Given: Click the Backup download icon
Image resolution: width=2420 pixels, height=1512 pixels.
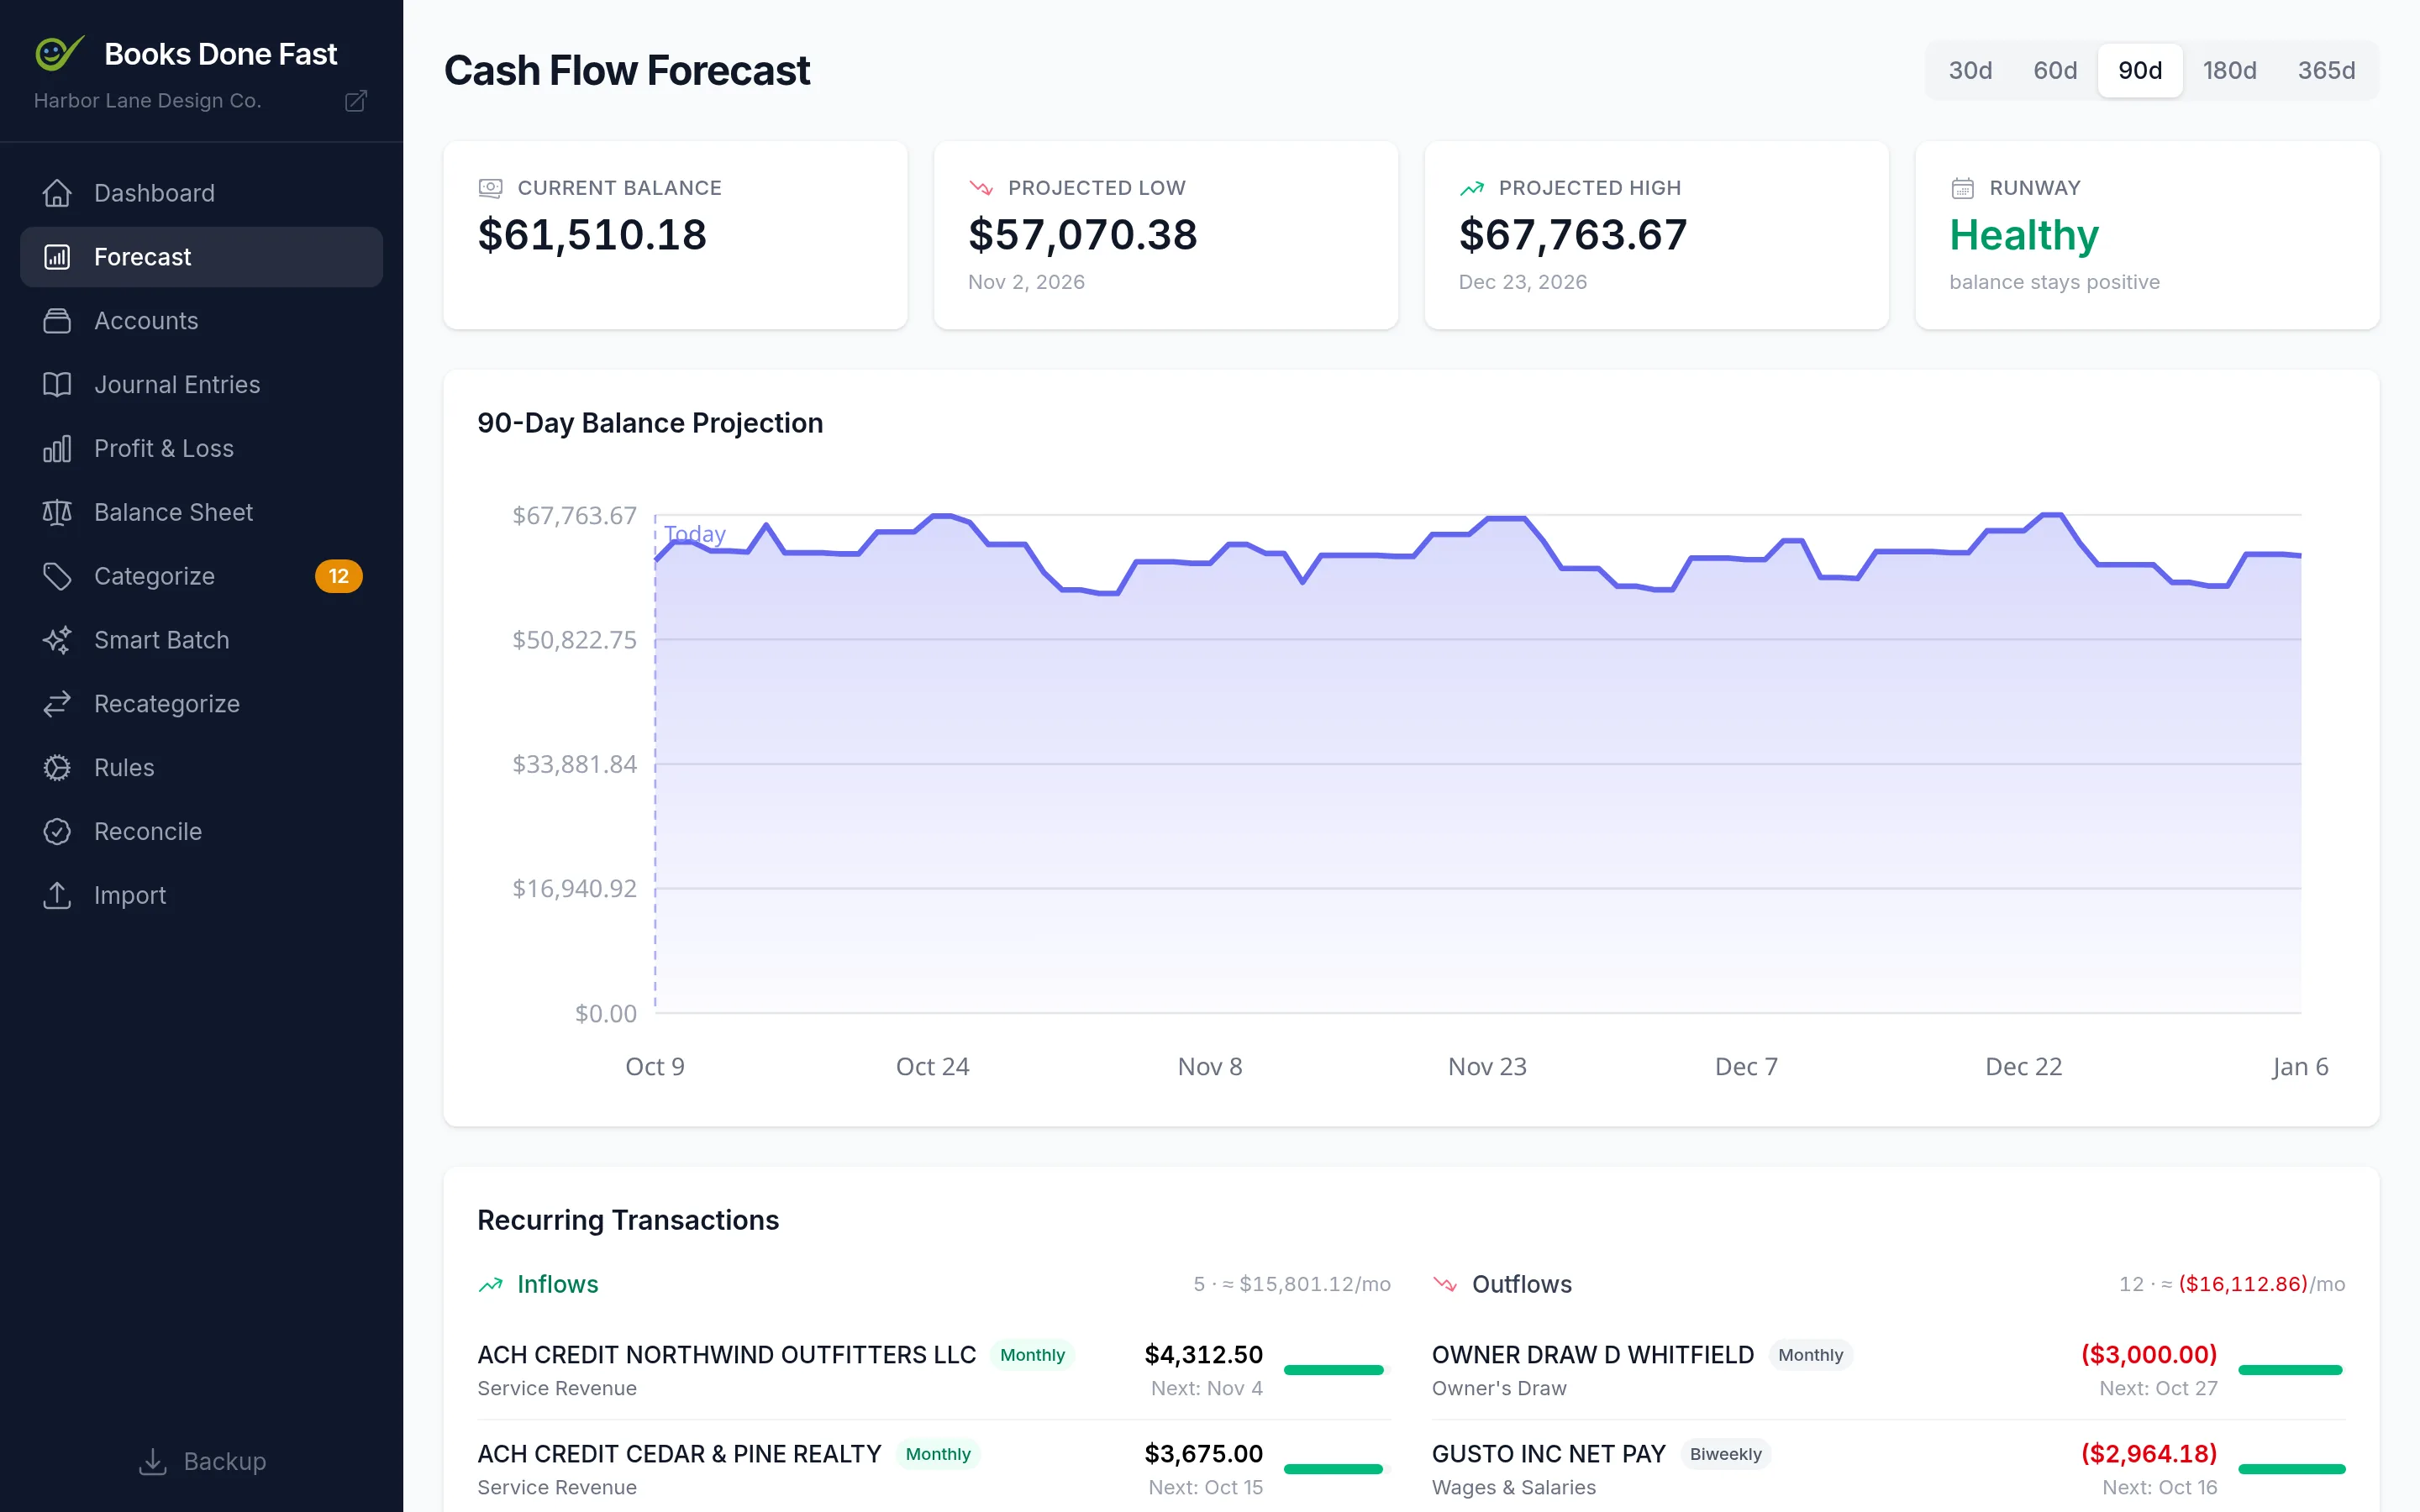Looking at the screenshot, I should pos(152,1462).
